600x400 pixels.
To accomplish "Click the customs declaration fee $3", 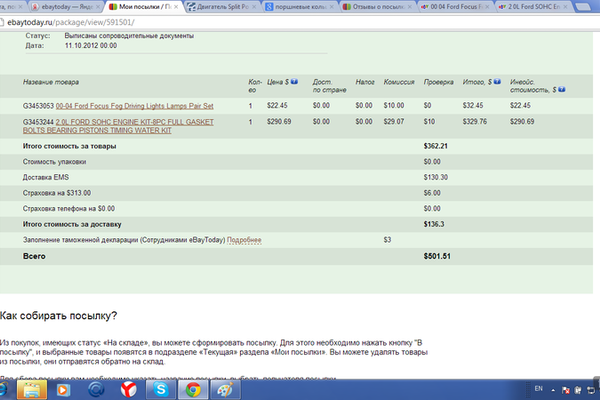I will tap(387, 240).
